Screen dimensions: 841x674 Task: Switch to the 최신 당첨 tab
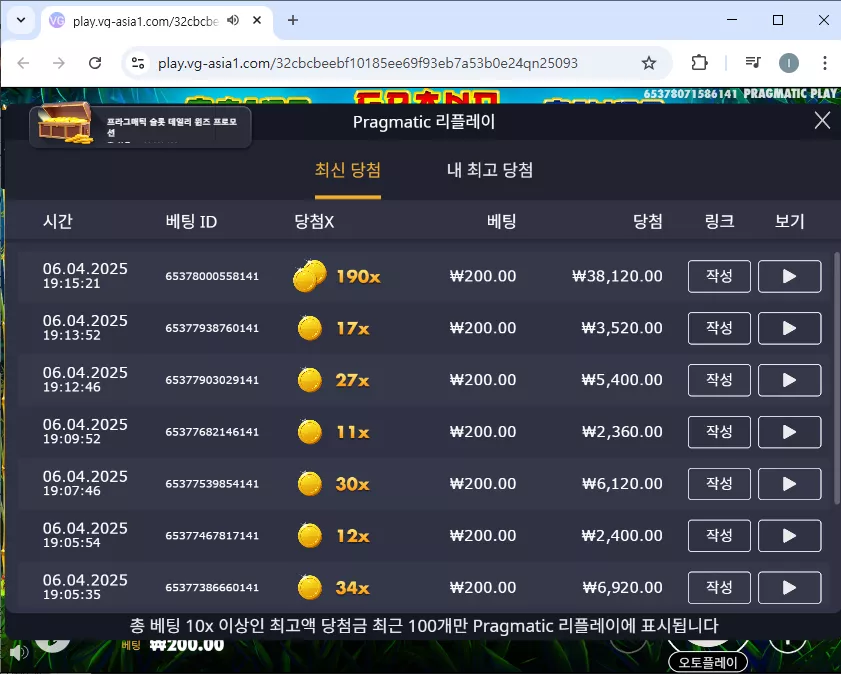(348, 170)
